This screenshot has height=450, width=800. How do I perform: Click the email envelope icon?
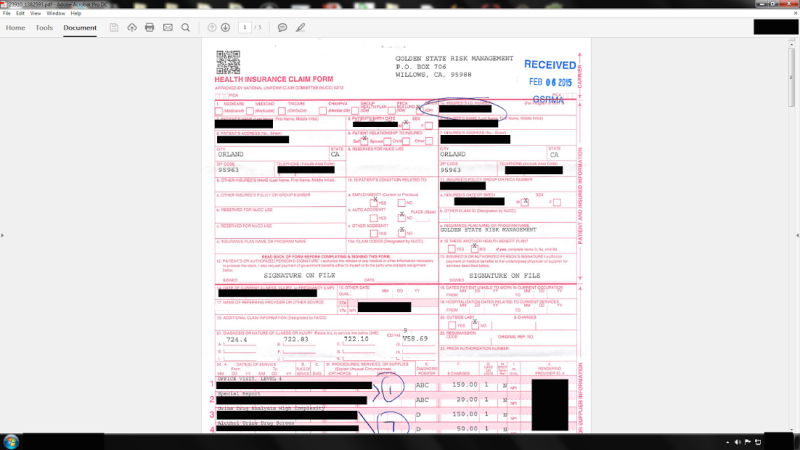(167, 27)
